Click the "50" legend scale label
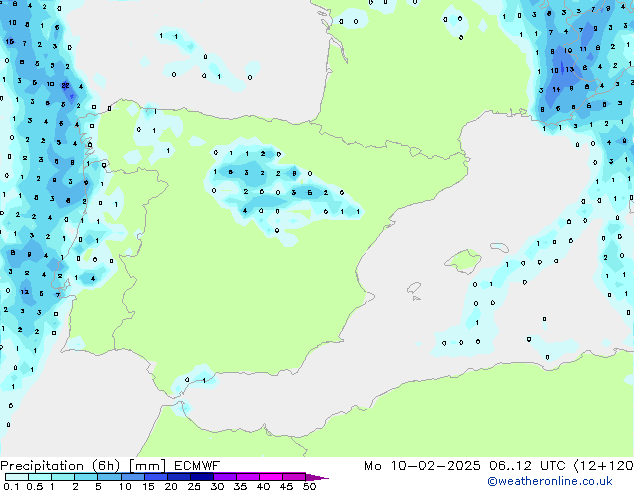 pyautogui.click(x=309, y=486)
